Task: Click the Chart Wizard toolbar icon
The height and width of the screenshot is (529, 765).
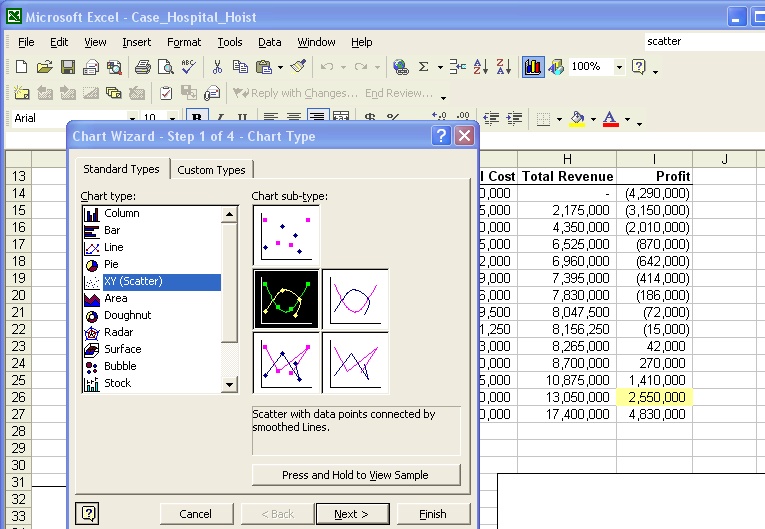Action: 532,67
